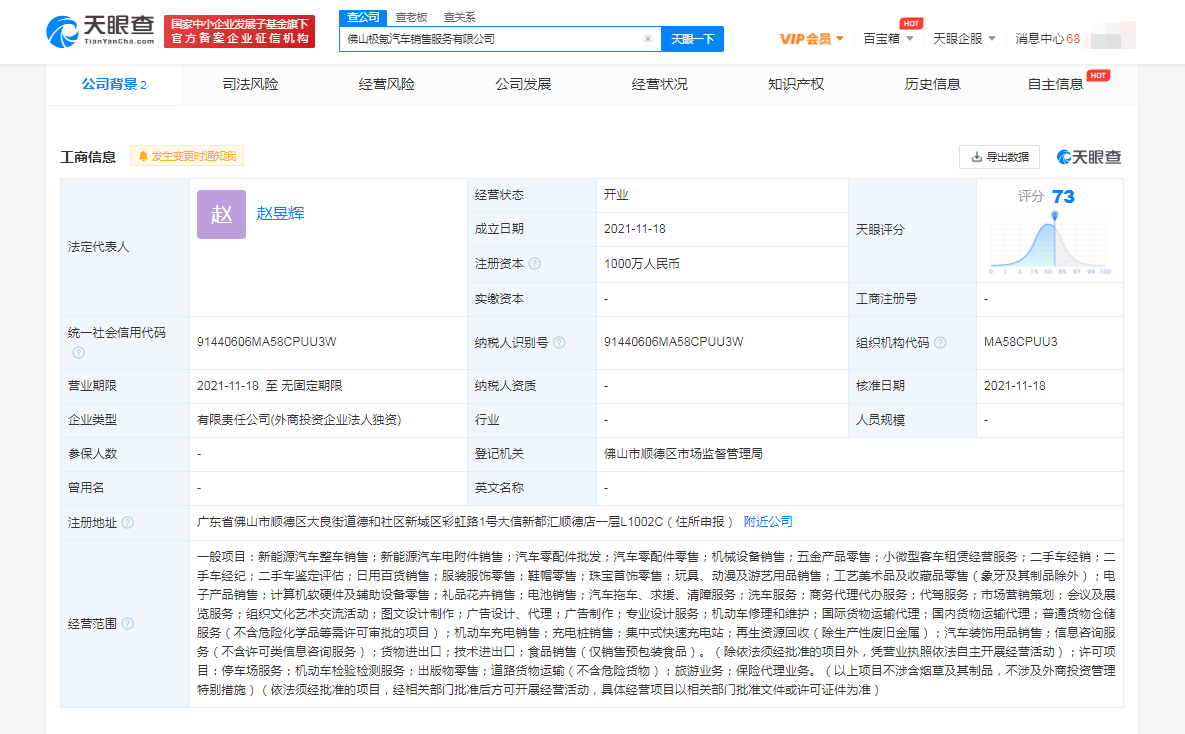Click the bell icon on the change-notification button

143,156
